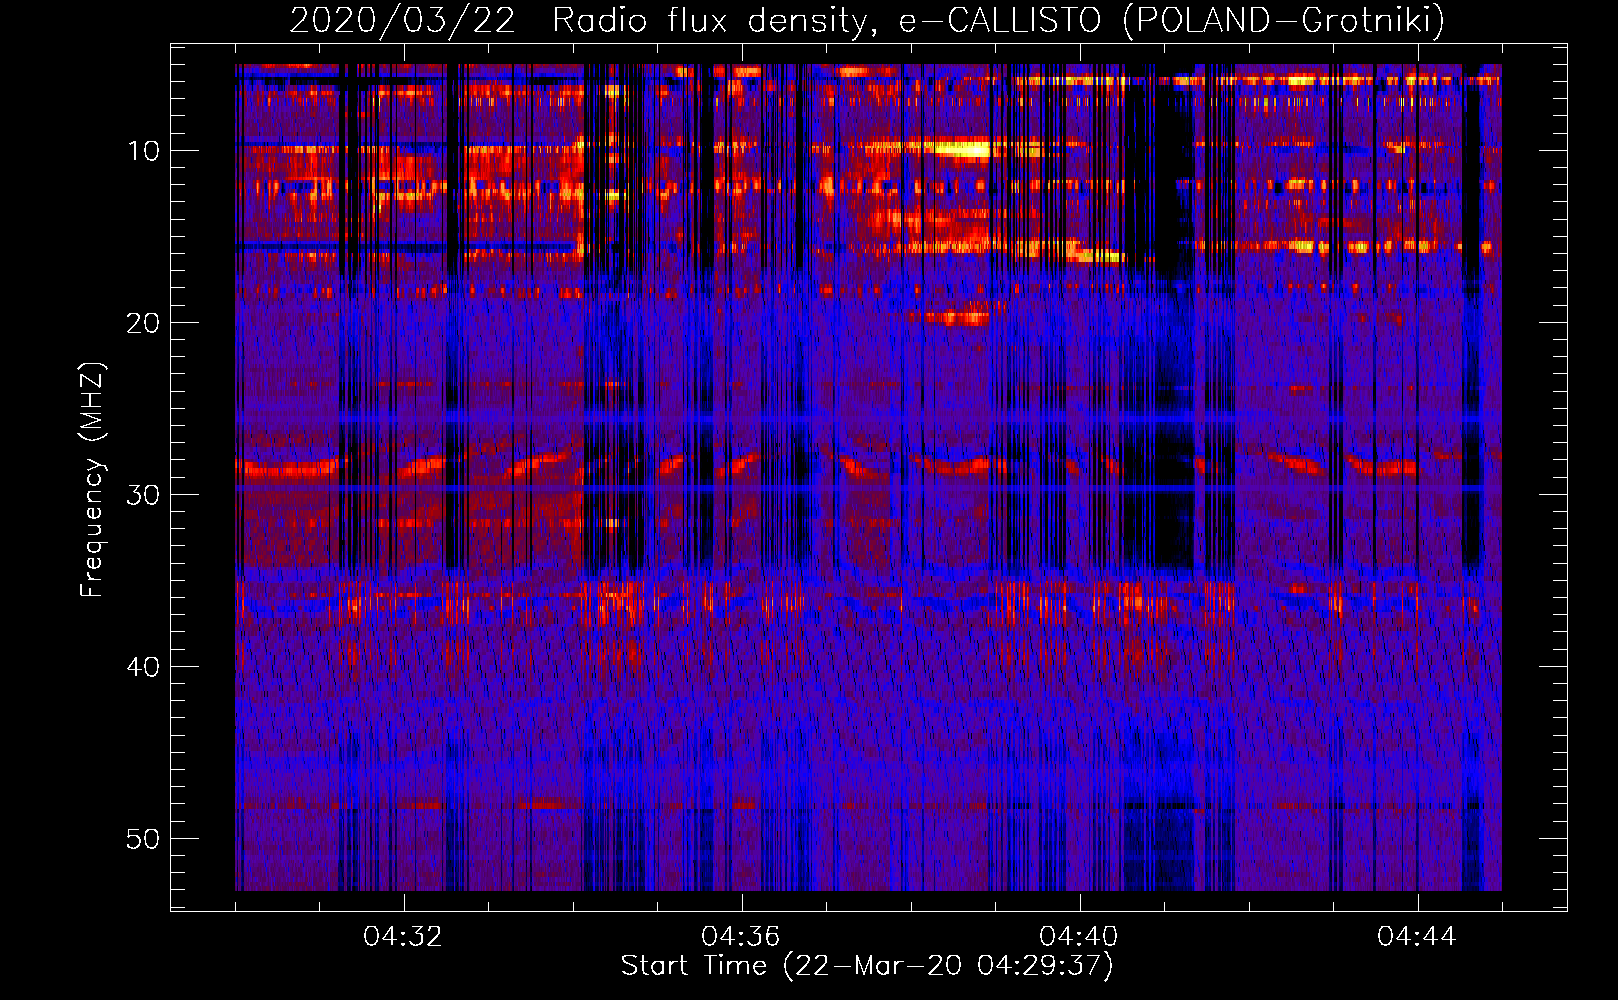Image resolution: width=1618 pixels, height=1000 pixels.
Task: Click the 'Frequency (MHZ)' axis label
Action: click(91, 480)
